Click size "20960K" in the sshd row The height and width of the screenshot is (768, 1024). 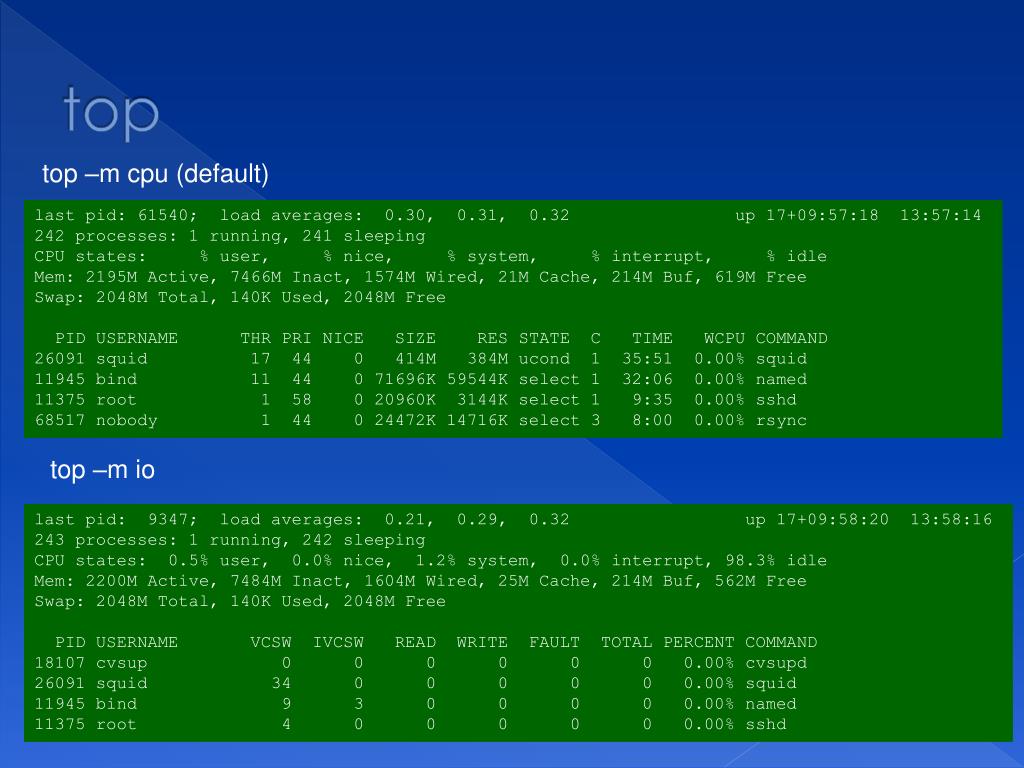pos(405,400)
